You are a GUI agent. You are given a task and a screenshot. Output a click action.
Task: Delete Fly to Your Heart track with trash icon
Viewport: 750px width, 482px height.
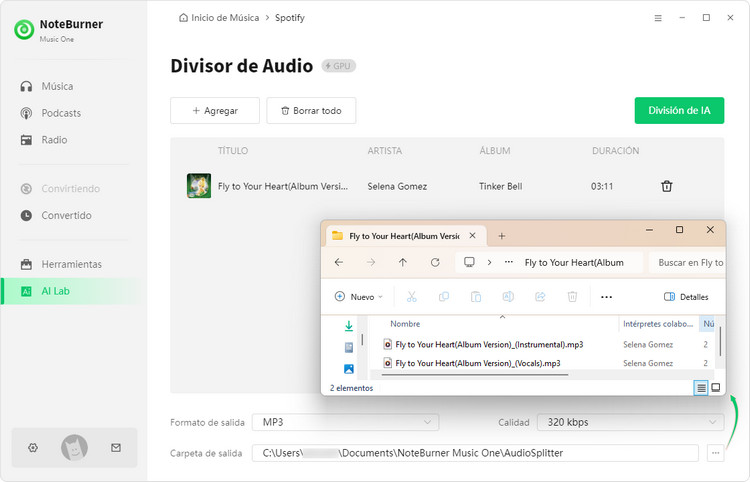(x=666, y=186)
